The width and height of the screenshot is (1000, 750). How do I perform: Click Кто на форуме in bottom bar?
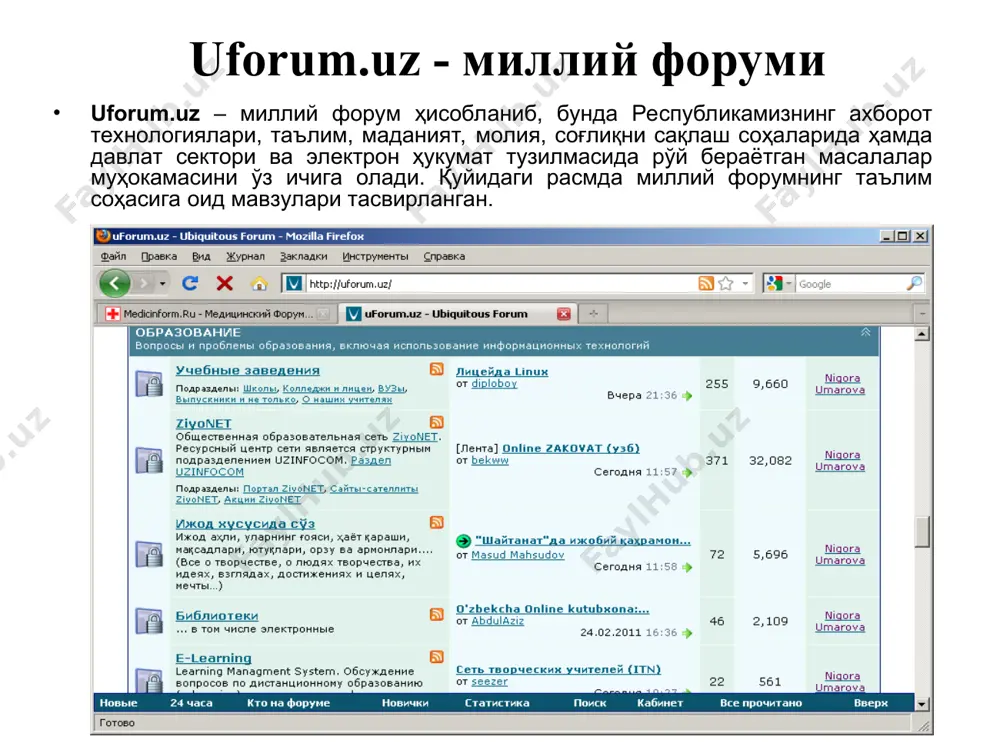pos(288,703)
